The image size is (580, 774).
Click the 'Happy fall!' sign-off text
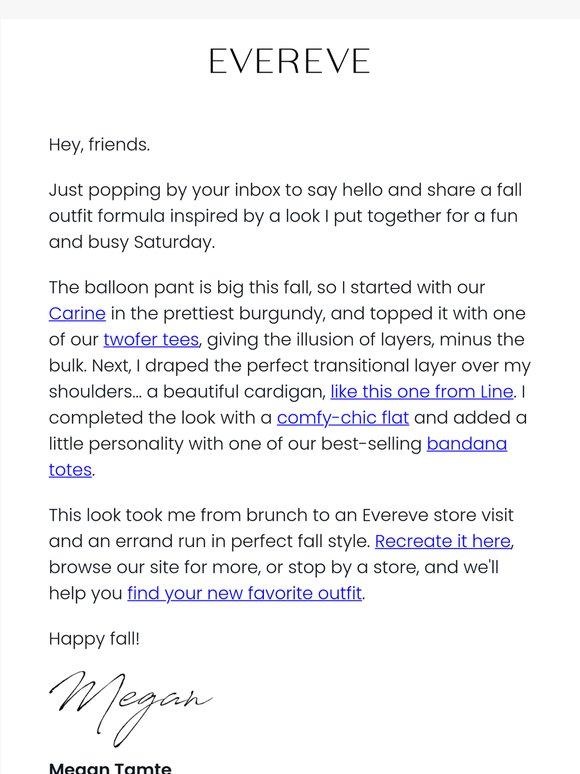(x=94, y=639)
